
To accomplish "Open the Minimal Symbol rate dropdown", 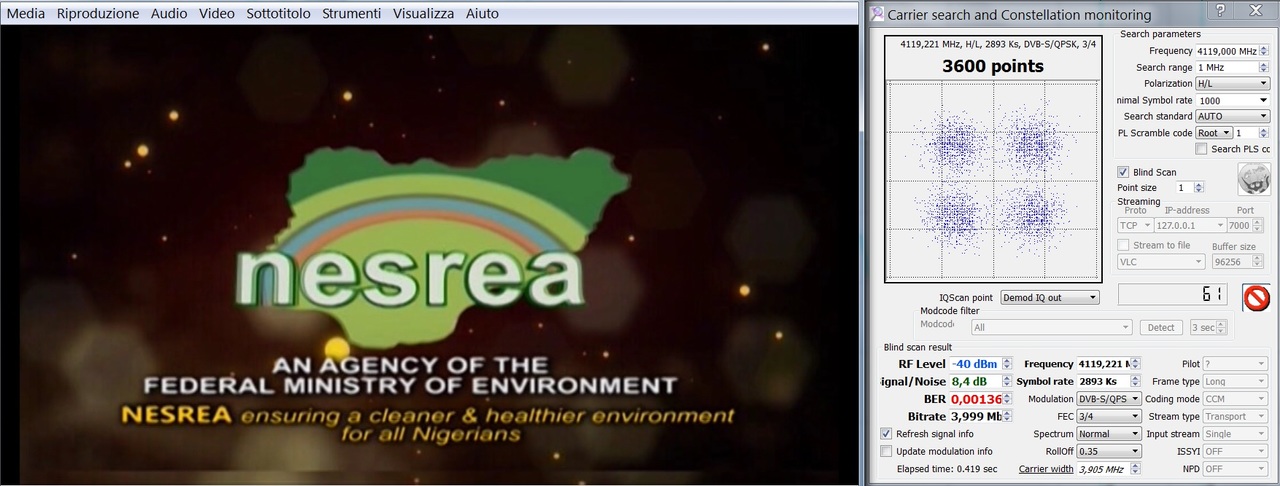I will [x=1233, y=100].
